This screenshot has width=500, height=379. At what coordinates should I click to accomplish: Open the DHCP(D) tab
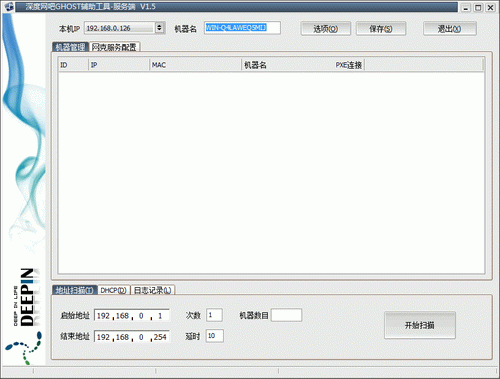click(x=114, y=290)
